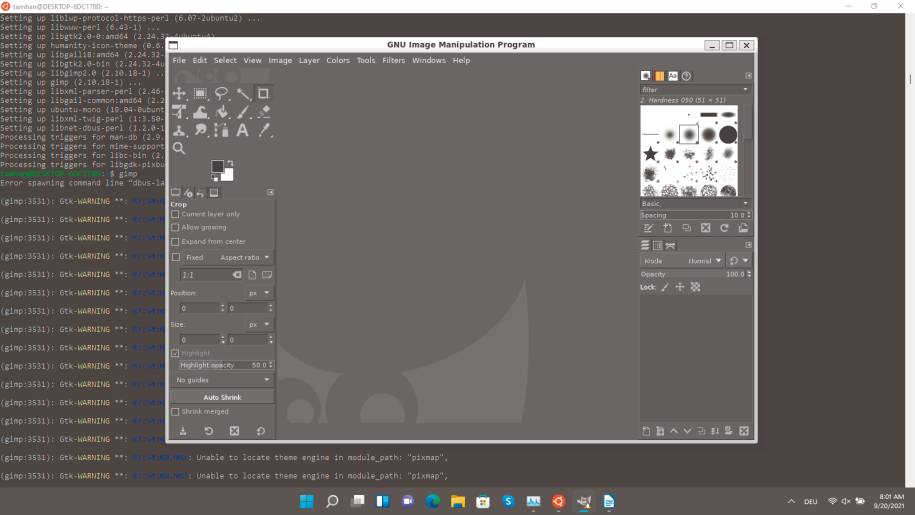Click the 1:1 aspect ratio input field
The image size is (915, 515).
click(211, 275)
